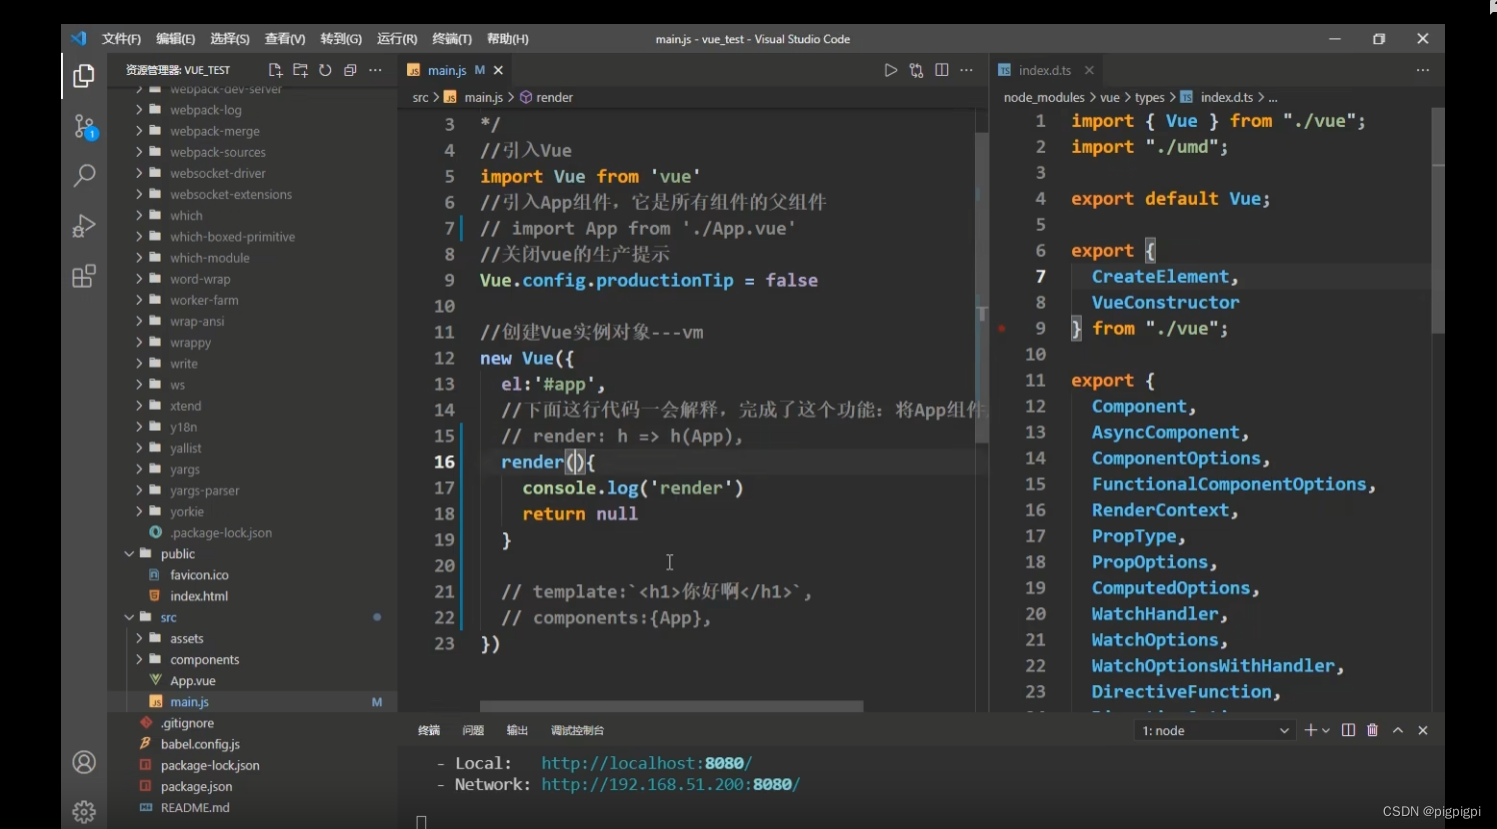Image resolution: width=1497 pixels, height=829 pixels.
Task: Open the http://192.168.51.200:8080/ network link
Action: [x=670, y=785]
